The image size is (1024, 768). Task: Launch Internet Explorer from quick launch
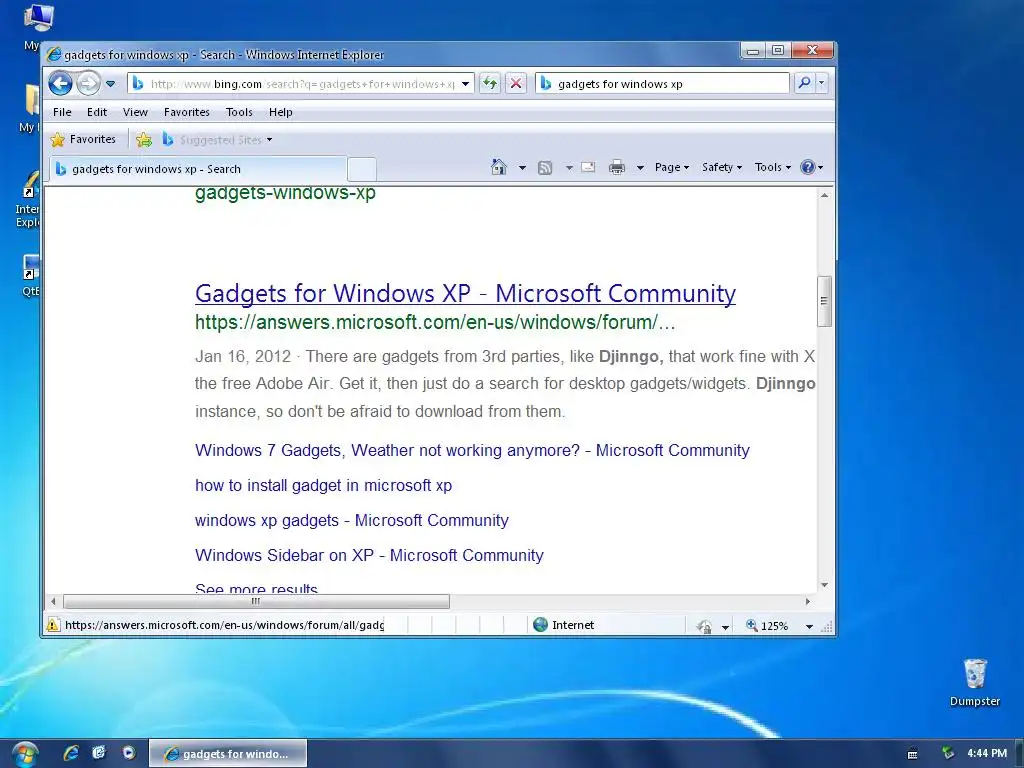click(x=71, y=754)
